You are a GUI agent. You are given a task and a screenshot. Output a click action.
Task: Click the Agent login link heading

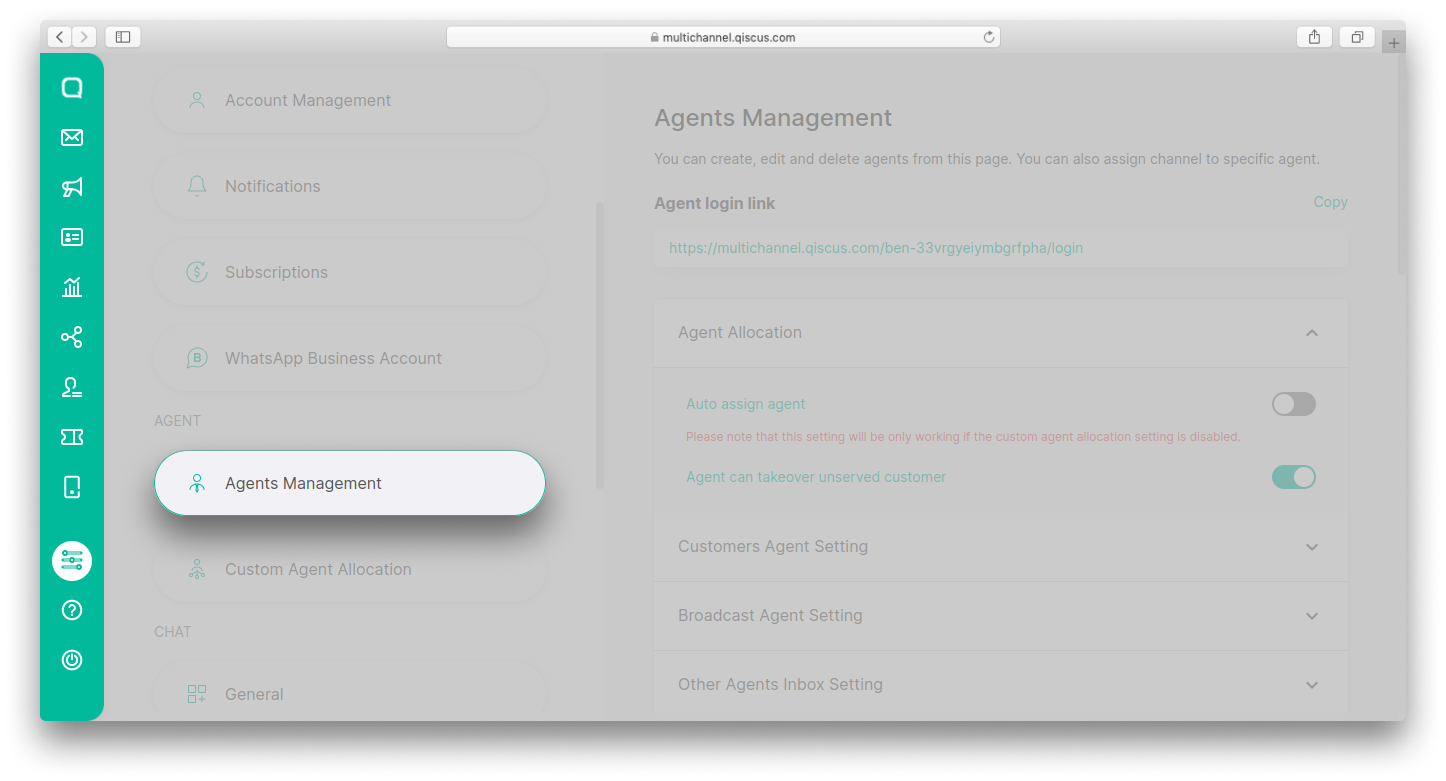714,203
